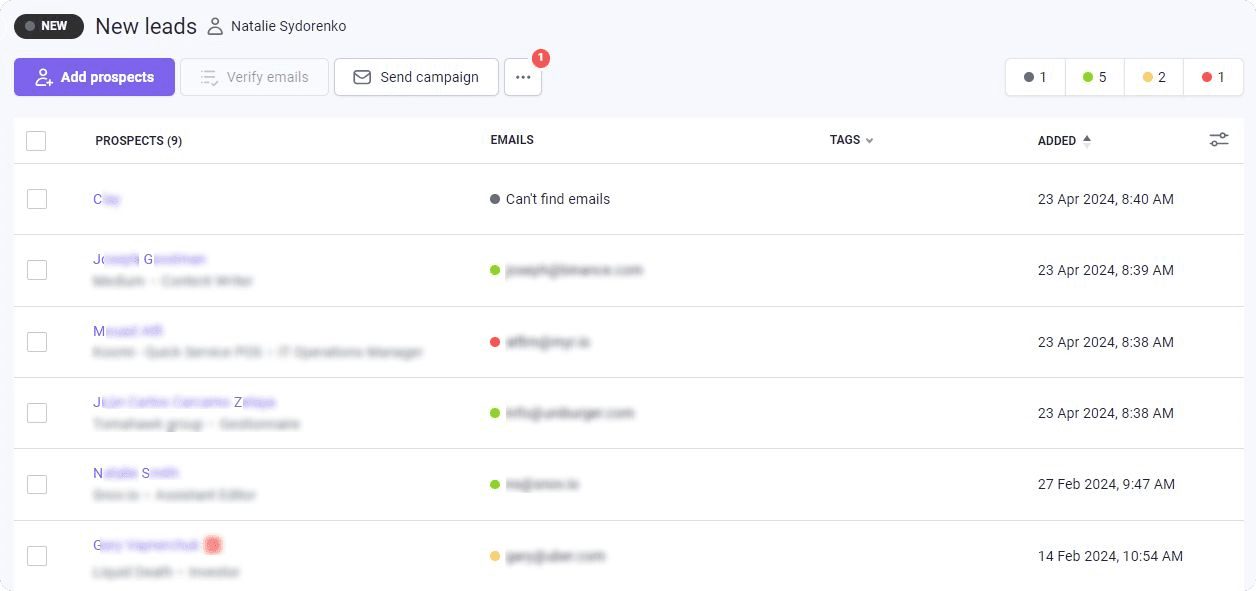
Task: Select the 14 Feb 2024 prospect checkbox
Action: tap(37, 556)
